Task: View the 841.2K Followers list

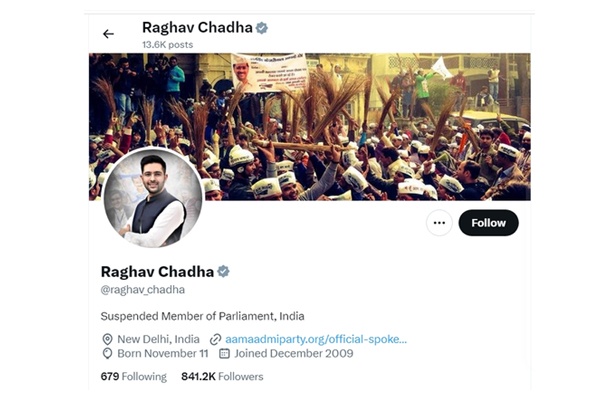Action: pos(222,377)
